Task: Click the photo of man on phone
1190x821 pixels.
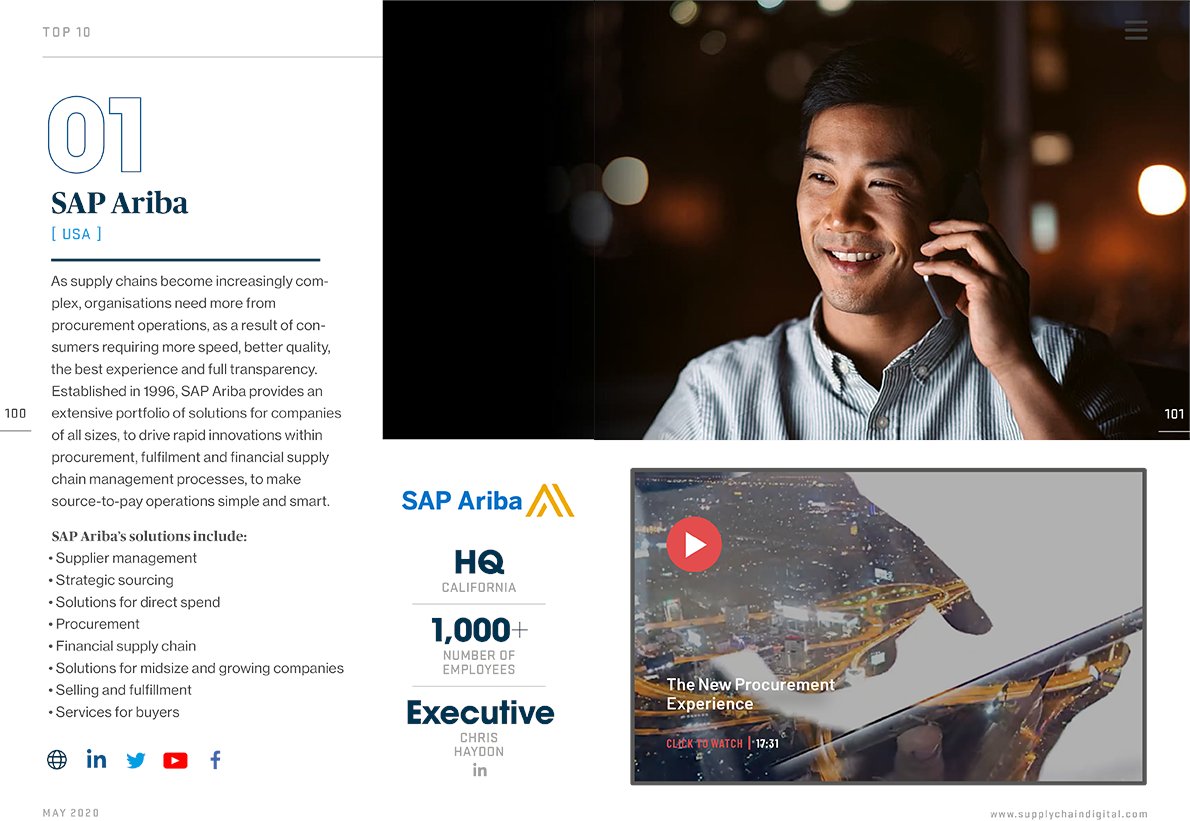Action: point(786,220)
